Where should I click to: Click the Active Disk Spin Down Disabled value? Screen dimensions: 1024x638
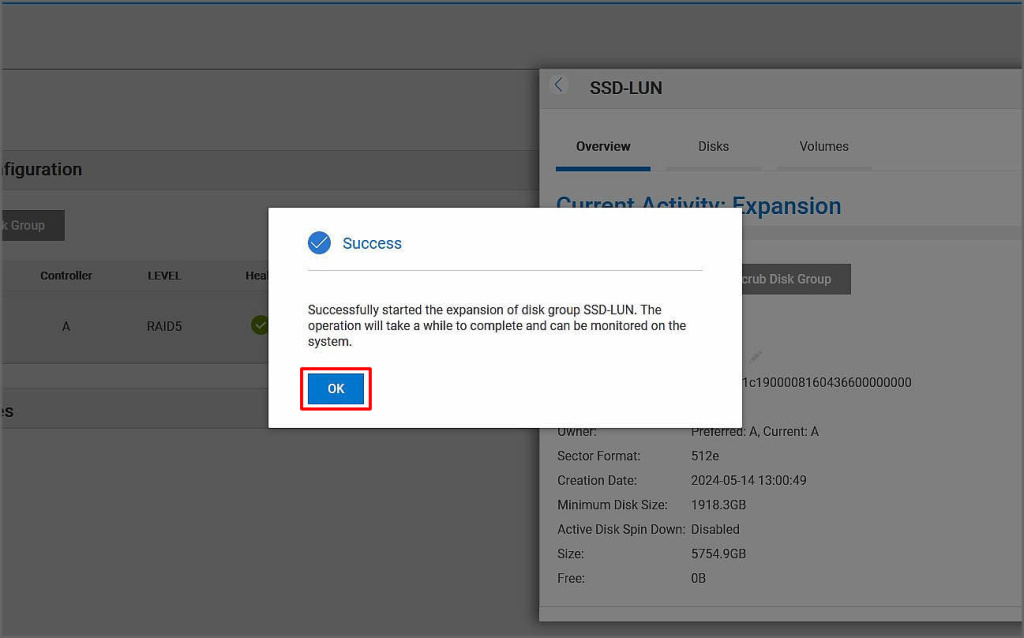715,529
